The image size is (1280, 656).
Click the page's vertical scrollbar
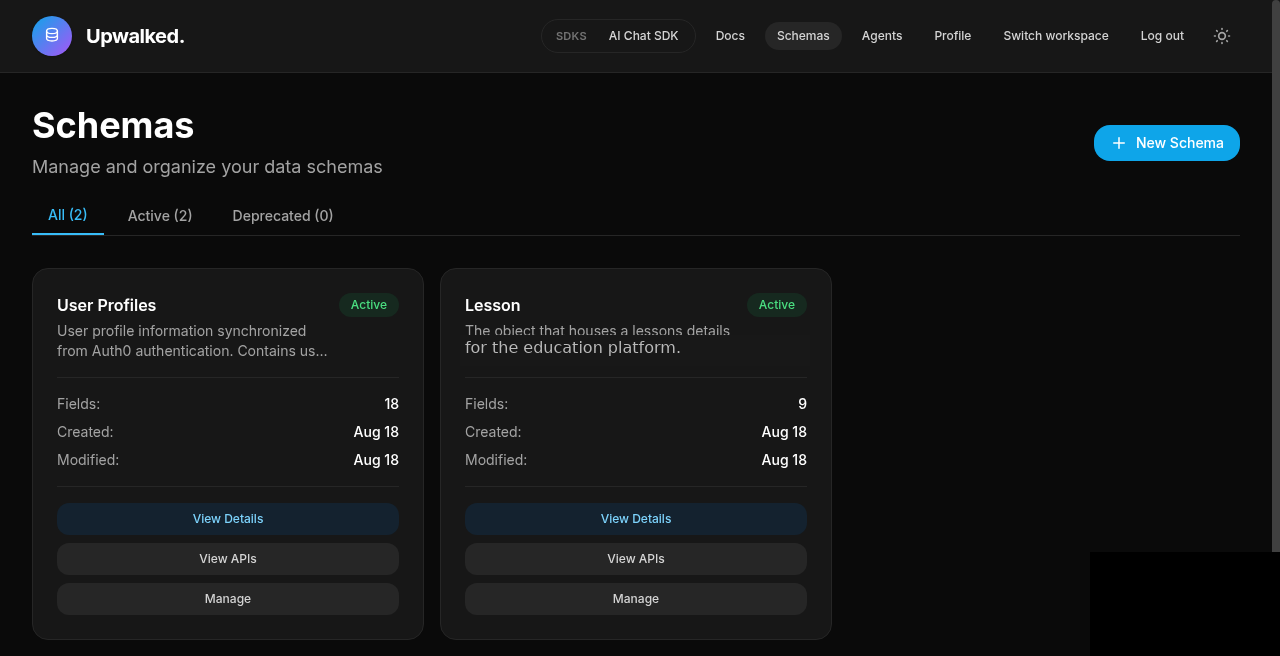[x=1276, y=275]
